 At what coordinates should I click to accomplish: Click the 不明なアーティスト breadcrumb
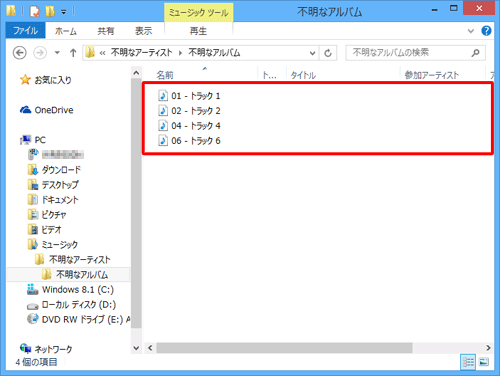pyautogui.click(x=141, y=53)
